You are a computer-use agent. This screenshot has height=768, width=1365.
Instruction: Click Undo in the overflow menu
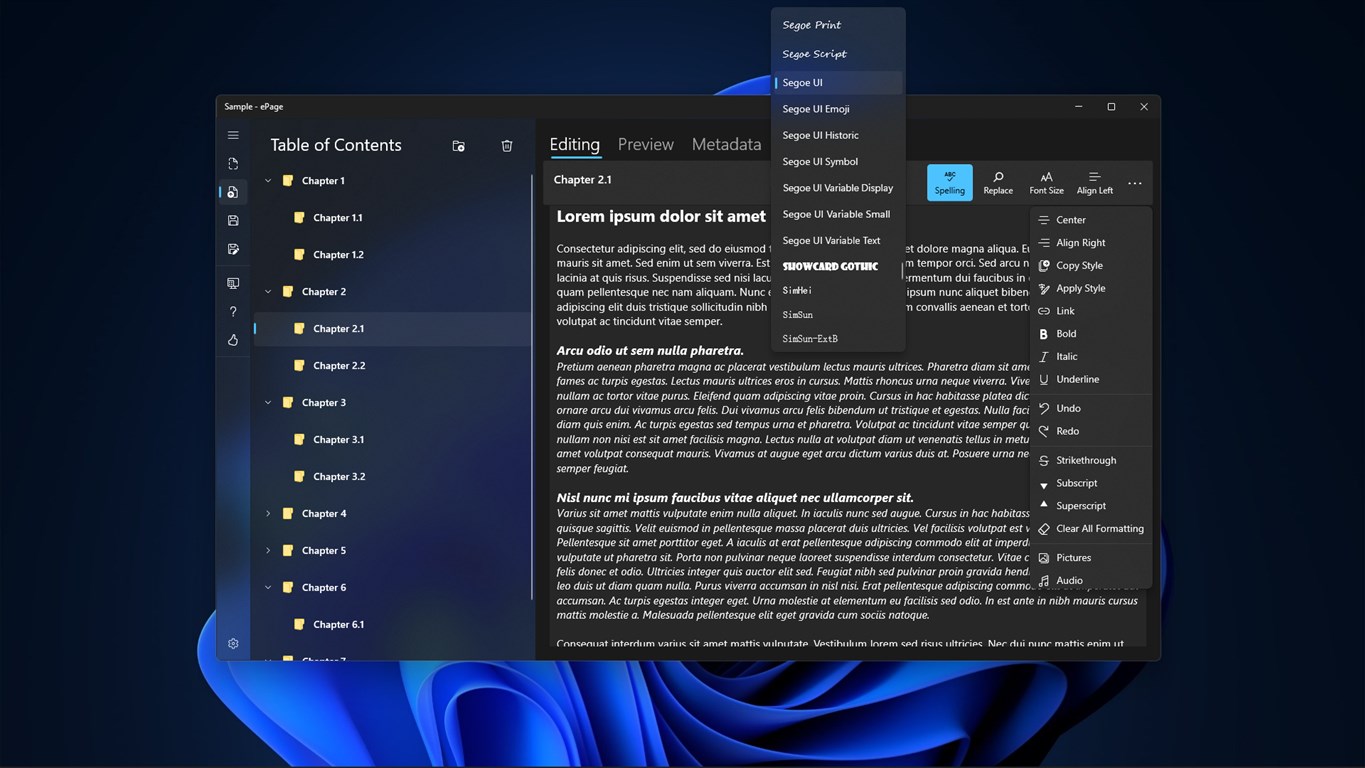1091,408
